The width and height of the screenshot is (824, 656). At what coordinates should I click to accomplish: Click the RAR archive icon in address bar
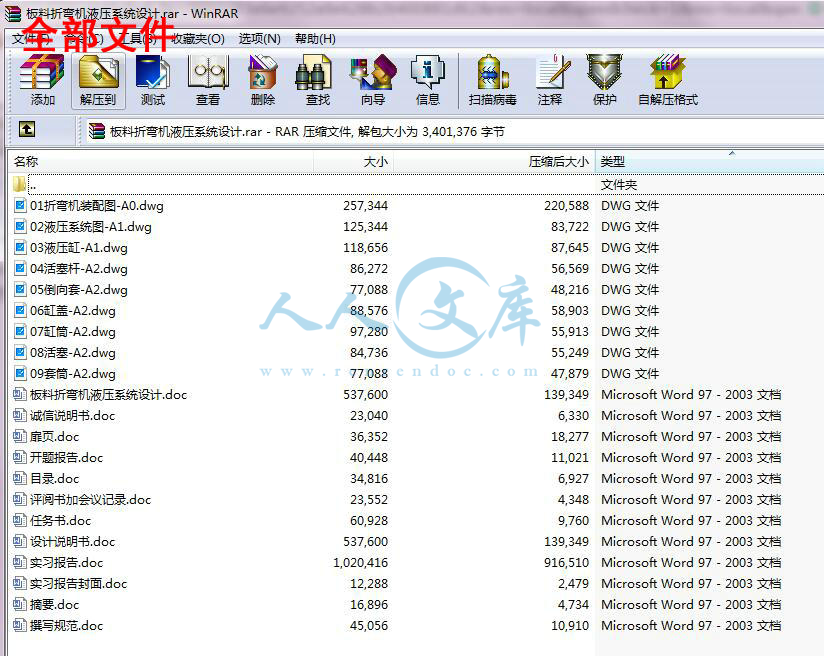(97, 131)
